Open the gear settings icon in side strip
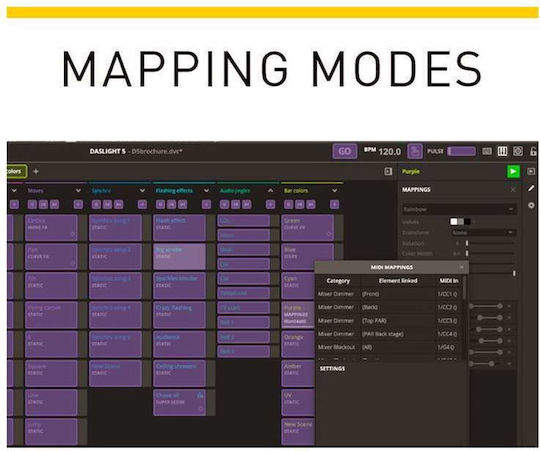 (531, 205)
